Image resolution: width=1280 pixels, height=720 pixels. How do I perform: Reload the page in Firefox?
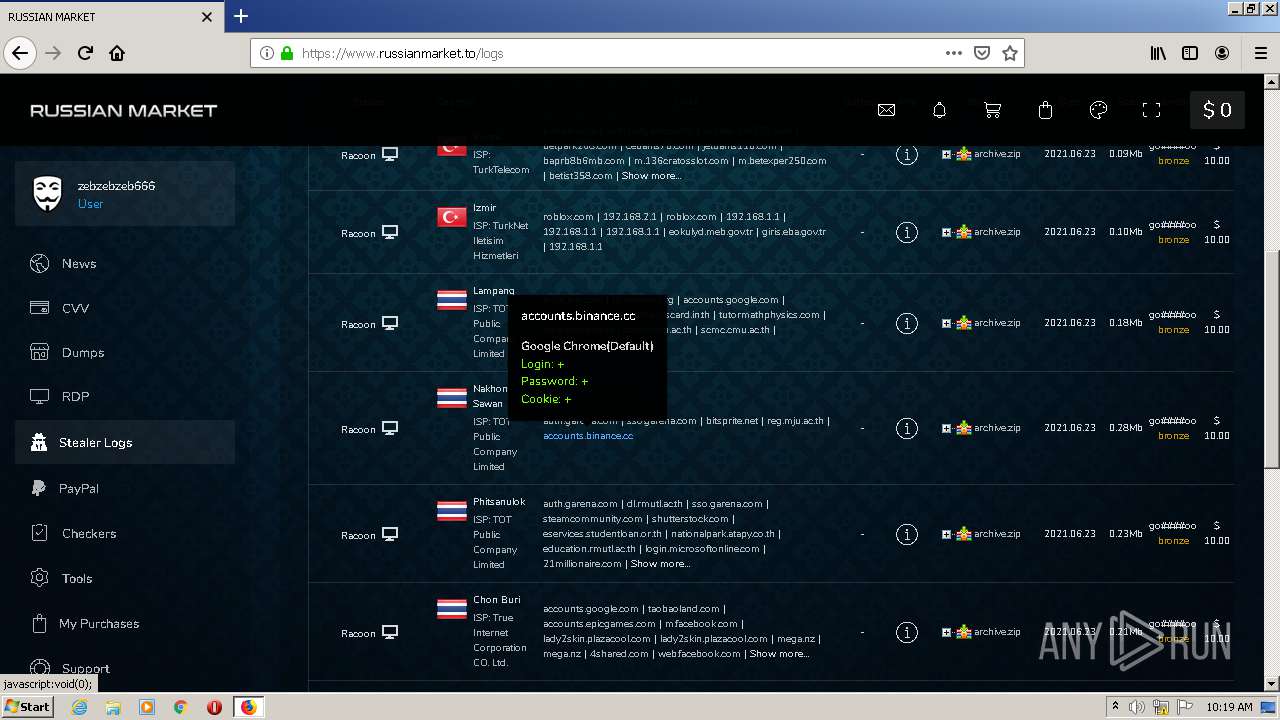85,53
